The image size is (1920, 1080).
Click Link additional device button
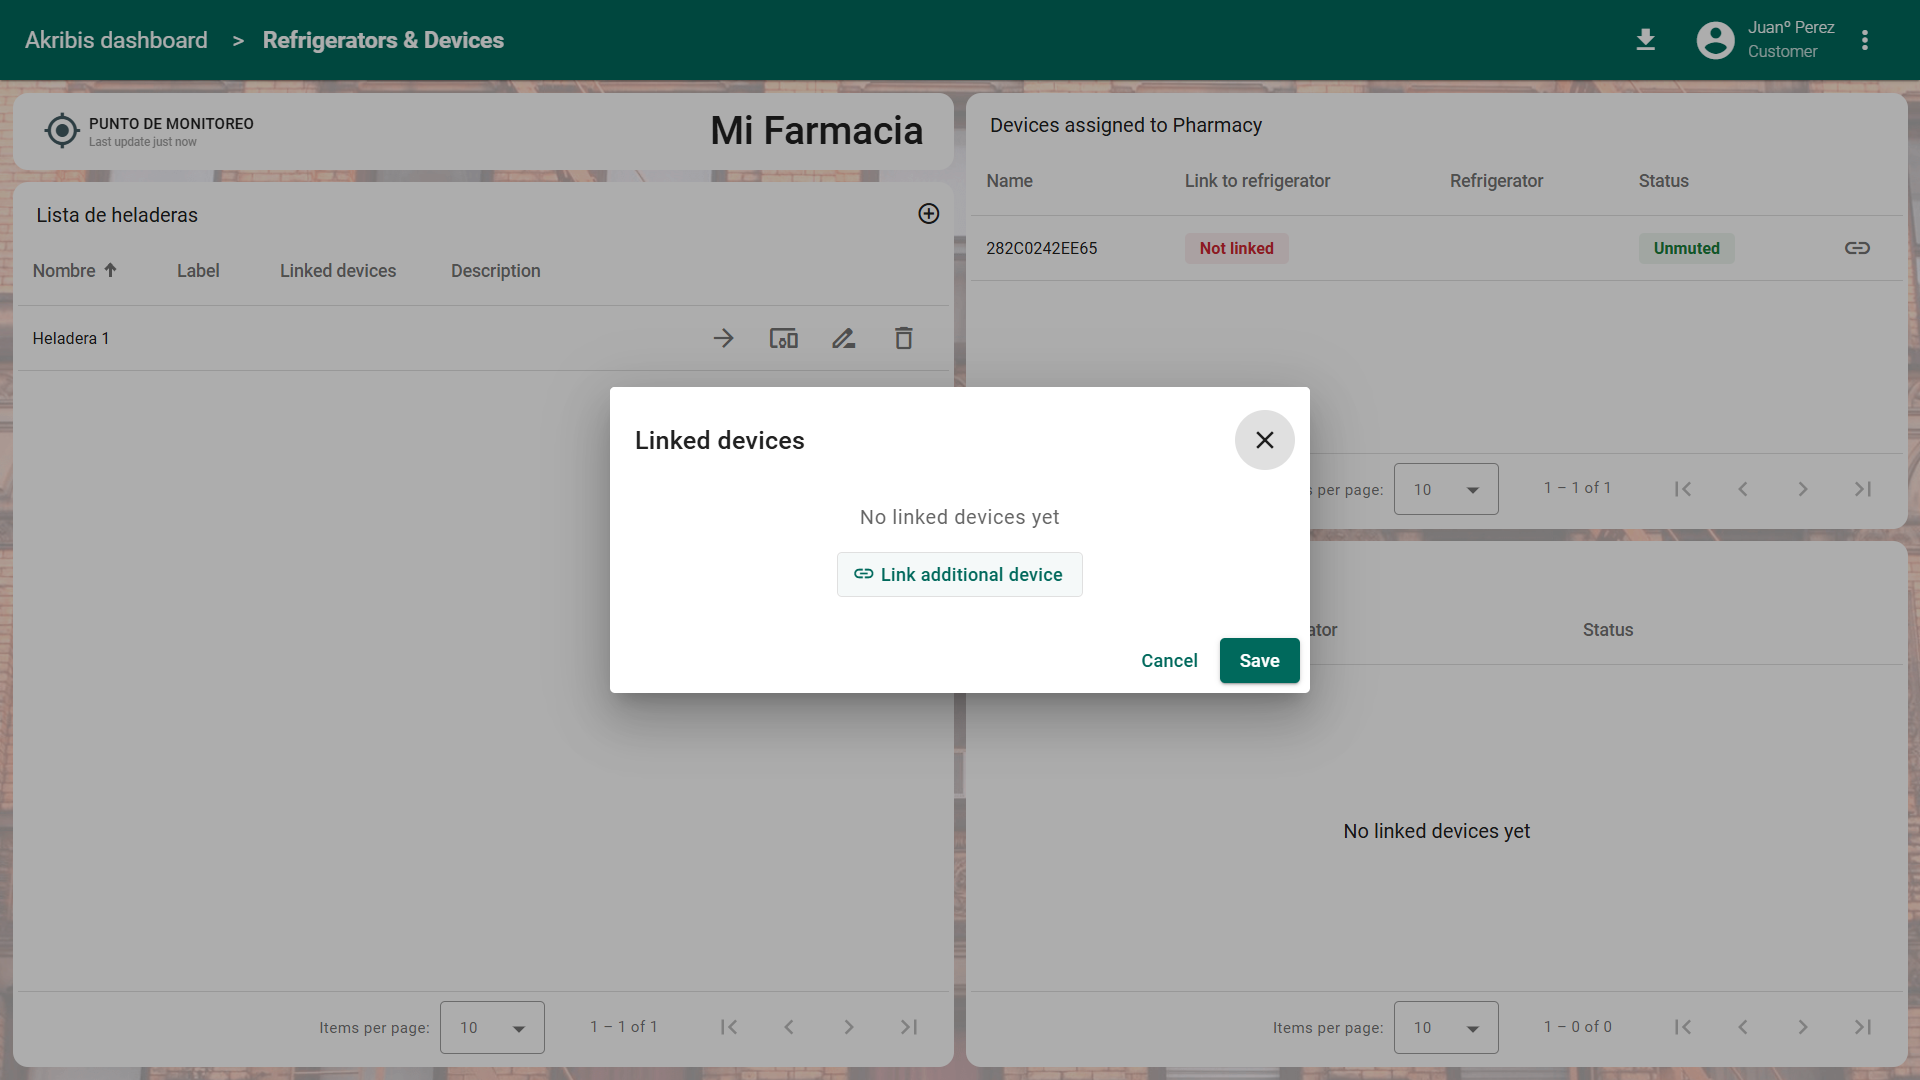tap(959, 574)
